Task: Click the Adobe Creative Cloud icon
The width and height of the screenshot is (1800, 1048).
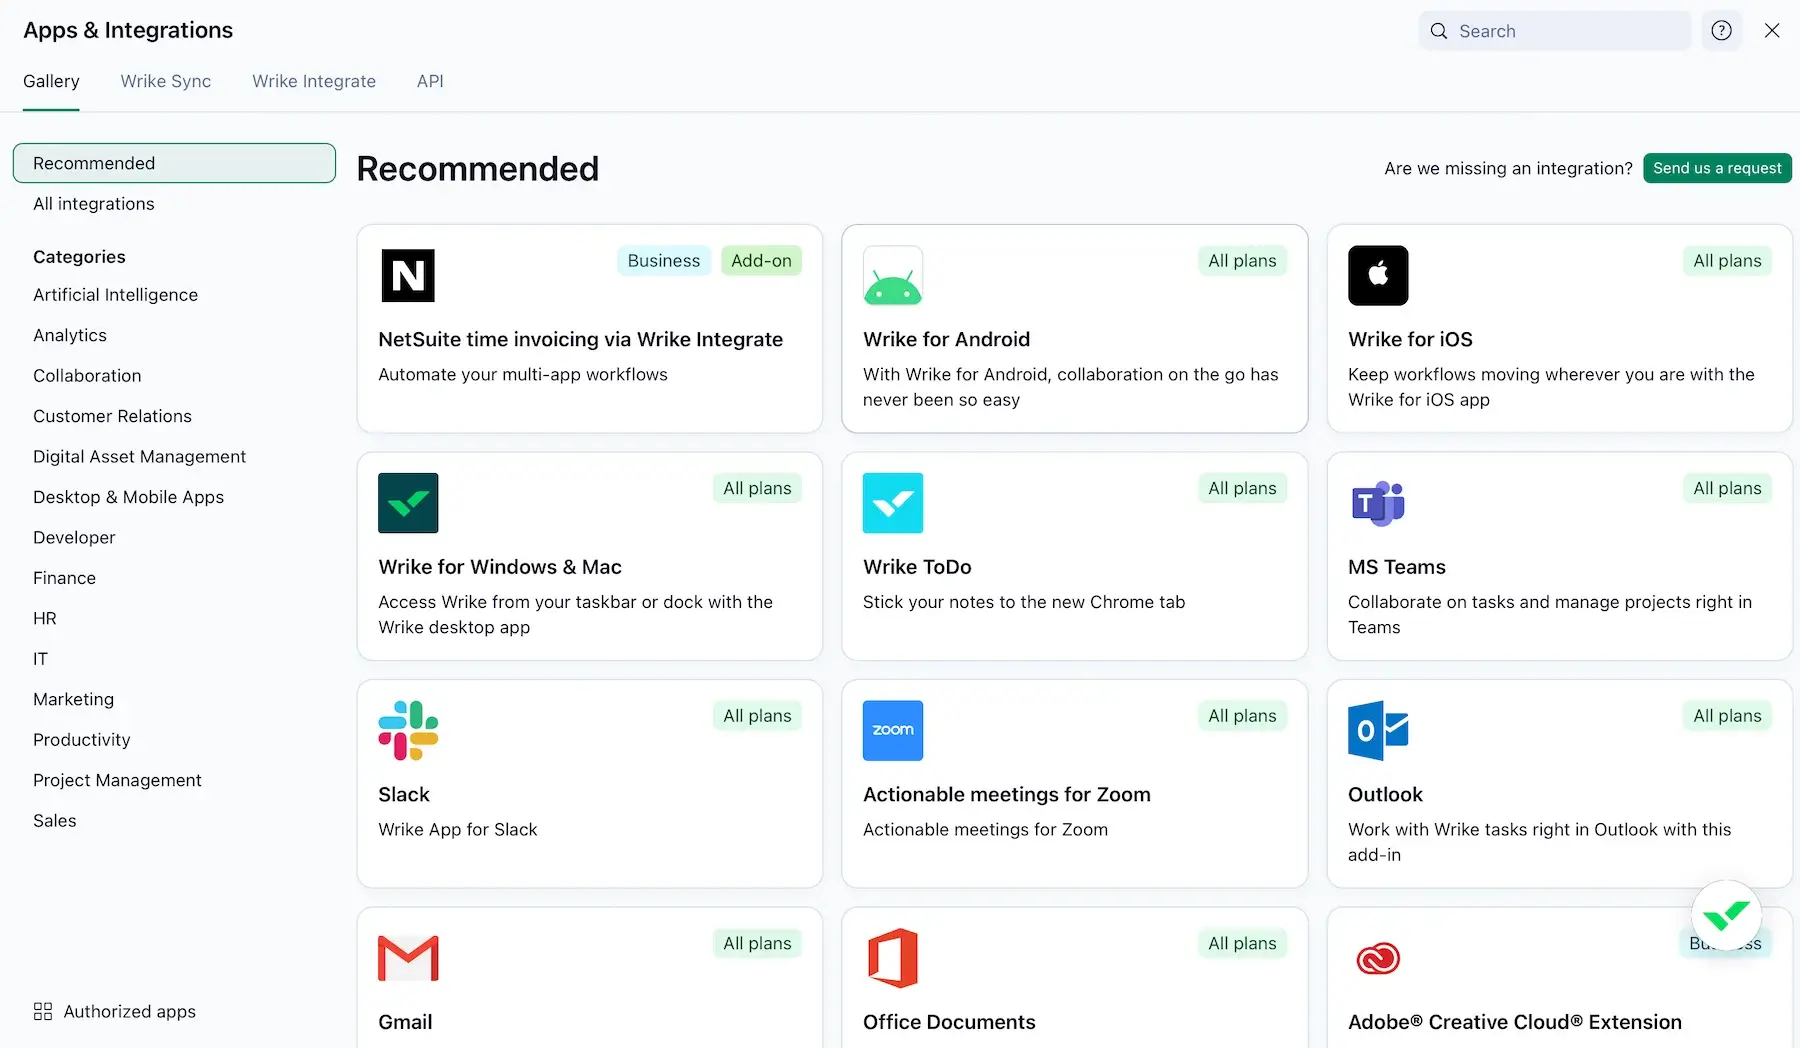Action: pos(1378,958)
